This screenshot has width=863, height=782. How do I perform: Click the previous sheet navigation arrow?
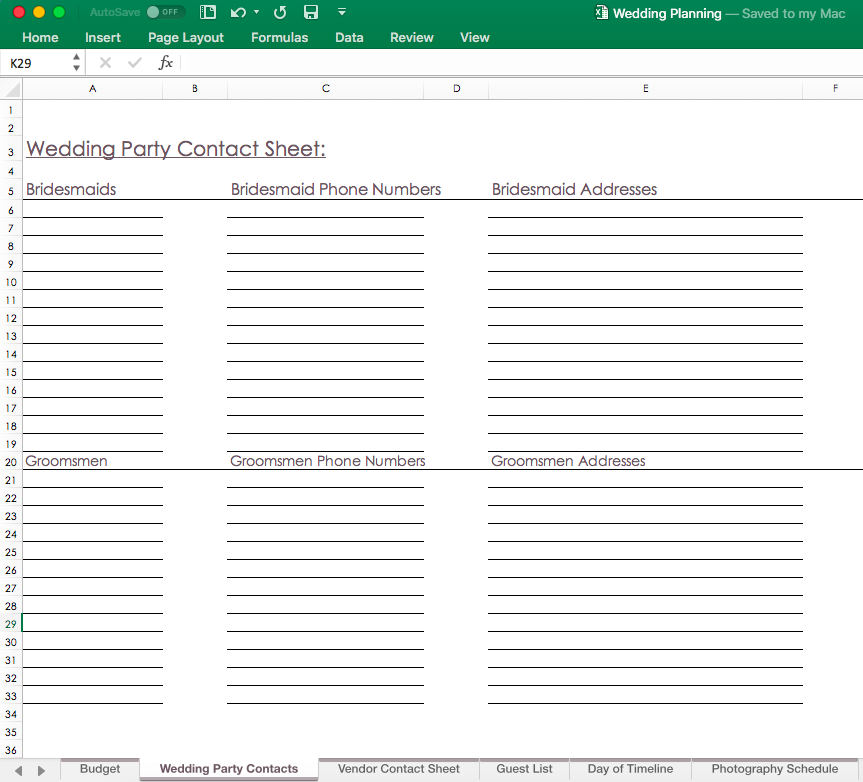click(19, 770)
